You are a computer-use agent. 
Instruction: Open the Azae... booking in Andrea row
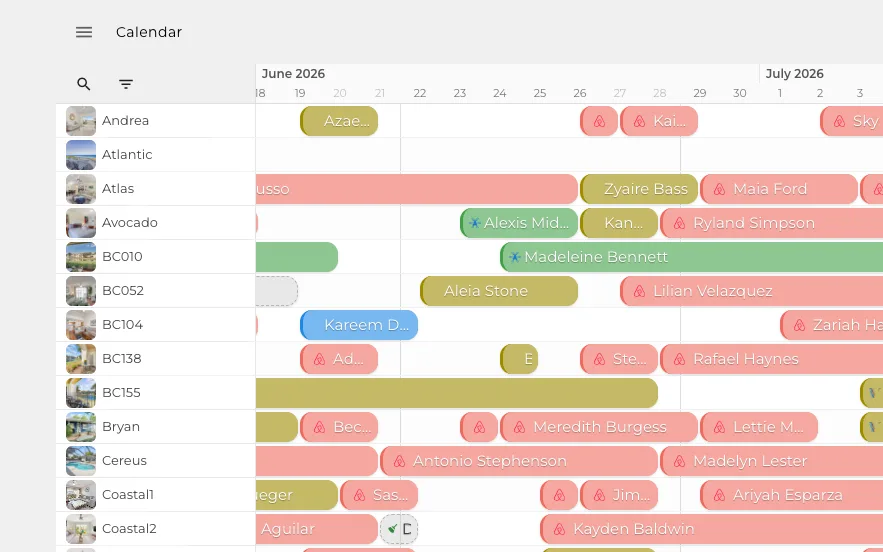tap(339, 121)
